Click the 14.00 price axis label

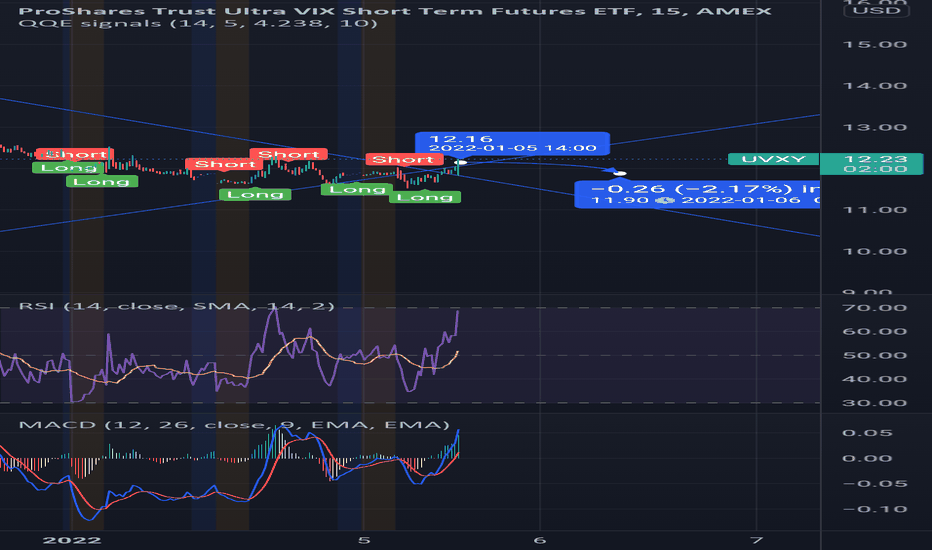point(875,86)
